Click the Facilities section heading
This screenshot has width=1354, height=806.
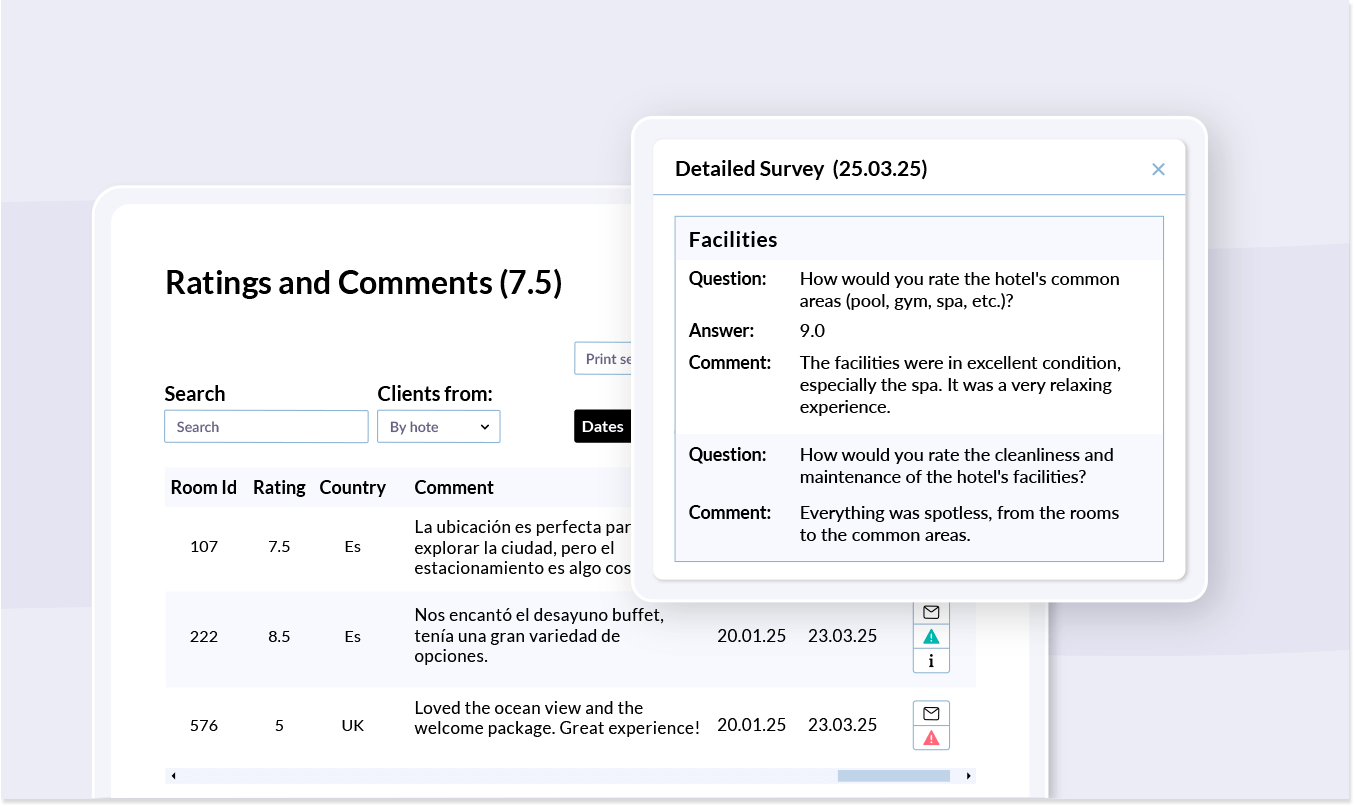point(733,240)
